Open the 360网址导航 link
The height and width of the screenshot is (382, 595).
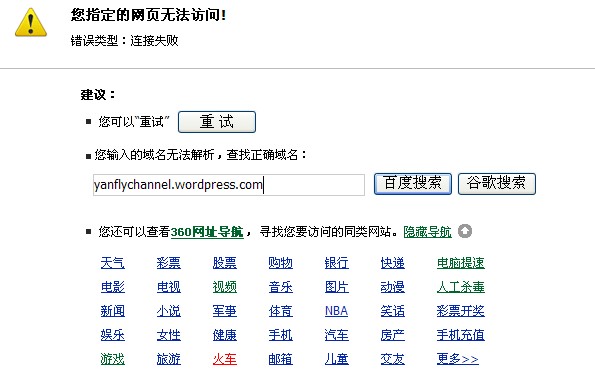point(207,231)
